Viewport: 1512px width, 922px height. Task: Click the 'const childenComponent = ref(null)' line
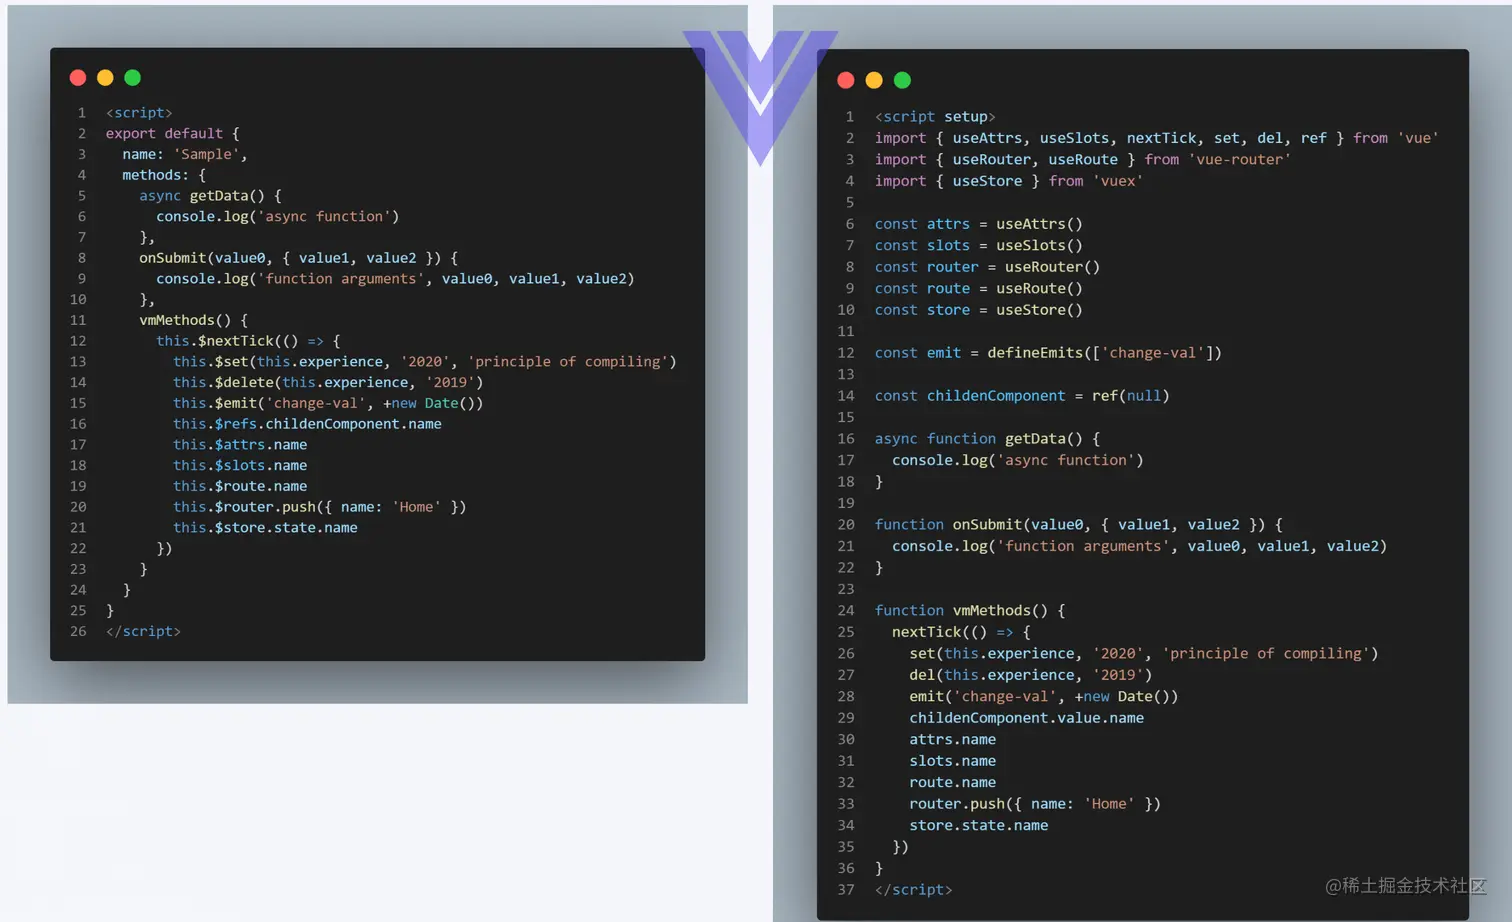pyautogui.click(x=1022, y=396)
